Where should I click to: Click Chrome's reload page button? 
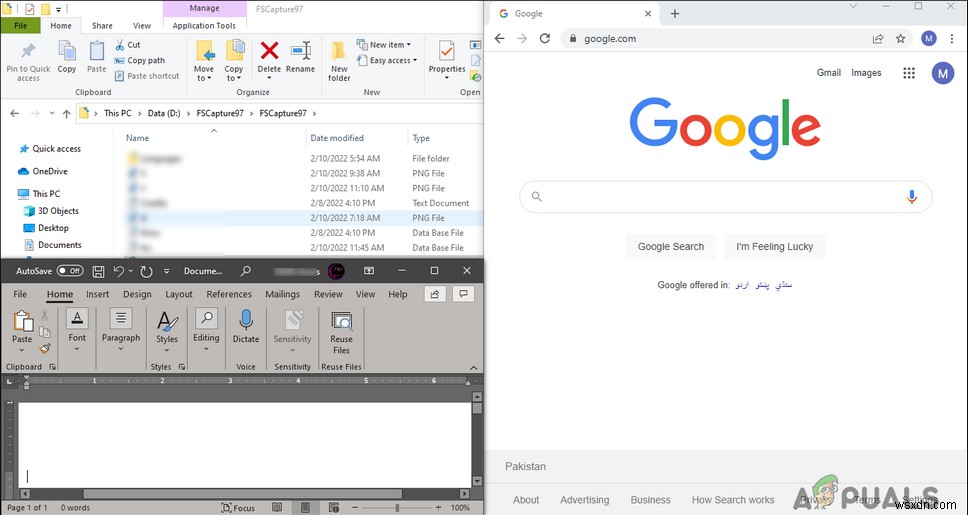[544, 38]
